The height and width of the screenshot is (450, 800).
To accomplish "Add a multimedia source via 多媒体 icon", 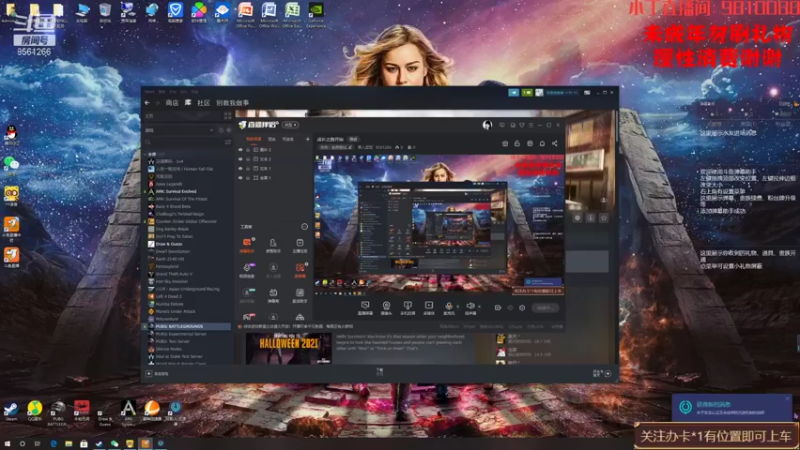I will coord(429,307).
